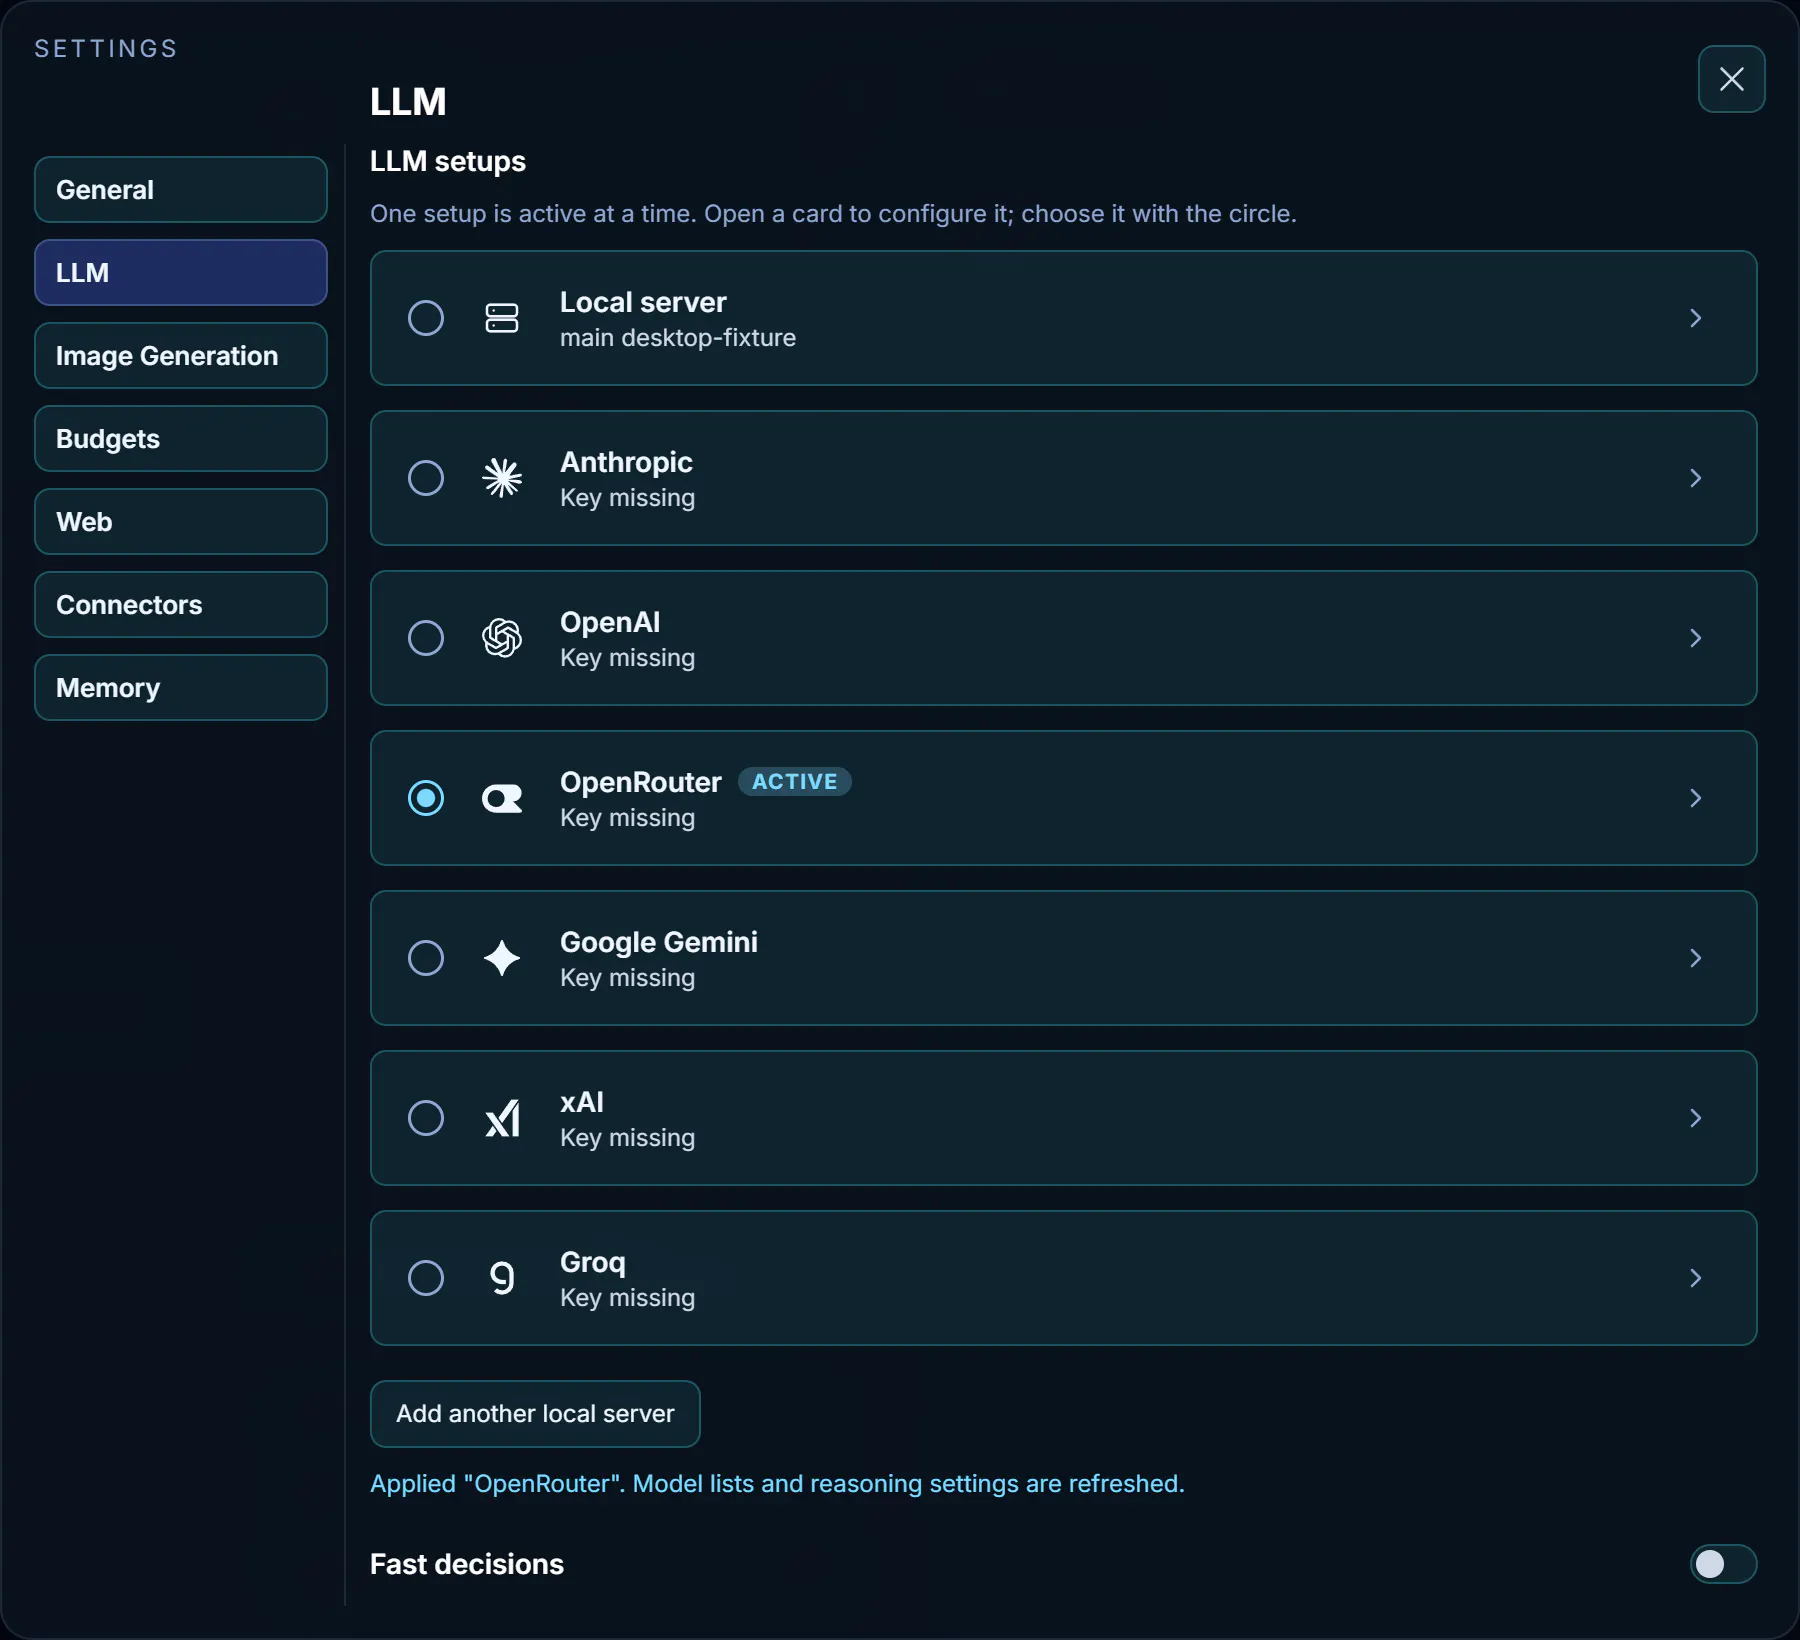Open the Budgets settings tab
This screenshot has height=1640, width=1800.
(x=181, y=439)
